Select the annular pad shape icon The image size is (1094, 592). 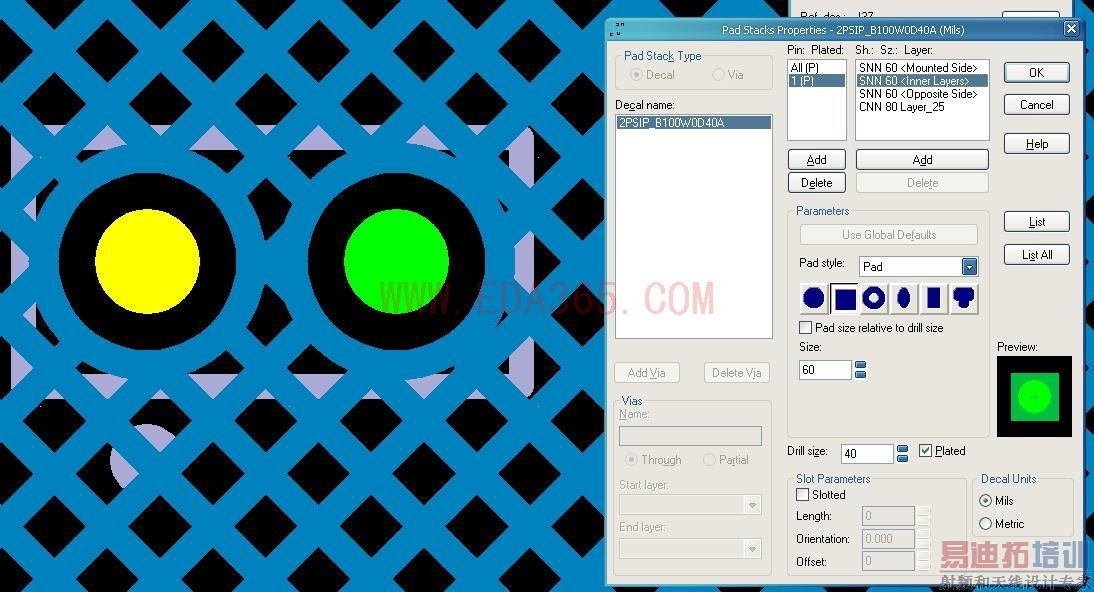click(874, 298)
